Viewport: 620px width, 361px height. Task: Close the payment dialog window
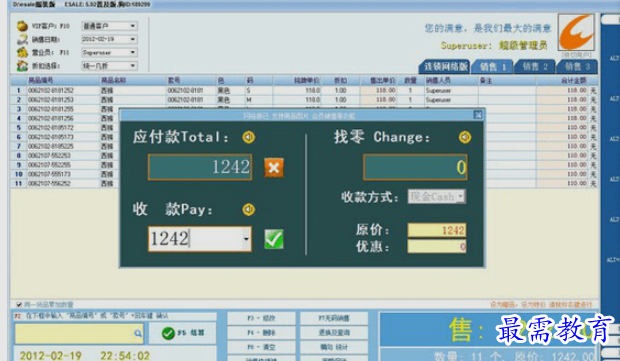click(478, 115)
